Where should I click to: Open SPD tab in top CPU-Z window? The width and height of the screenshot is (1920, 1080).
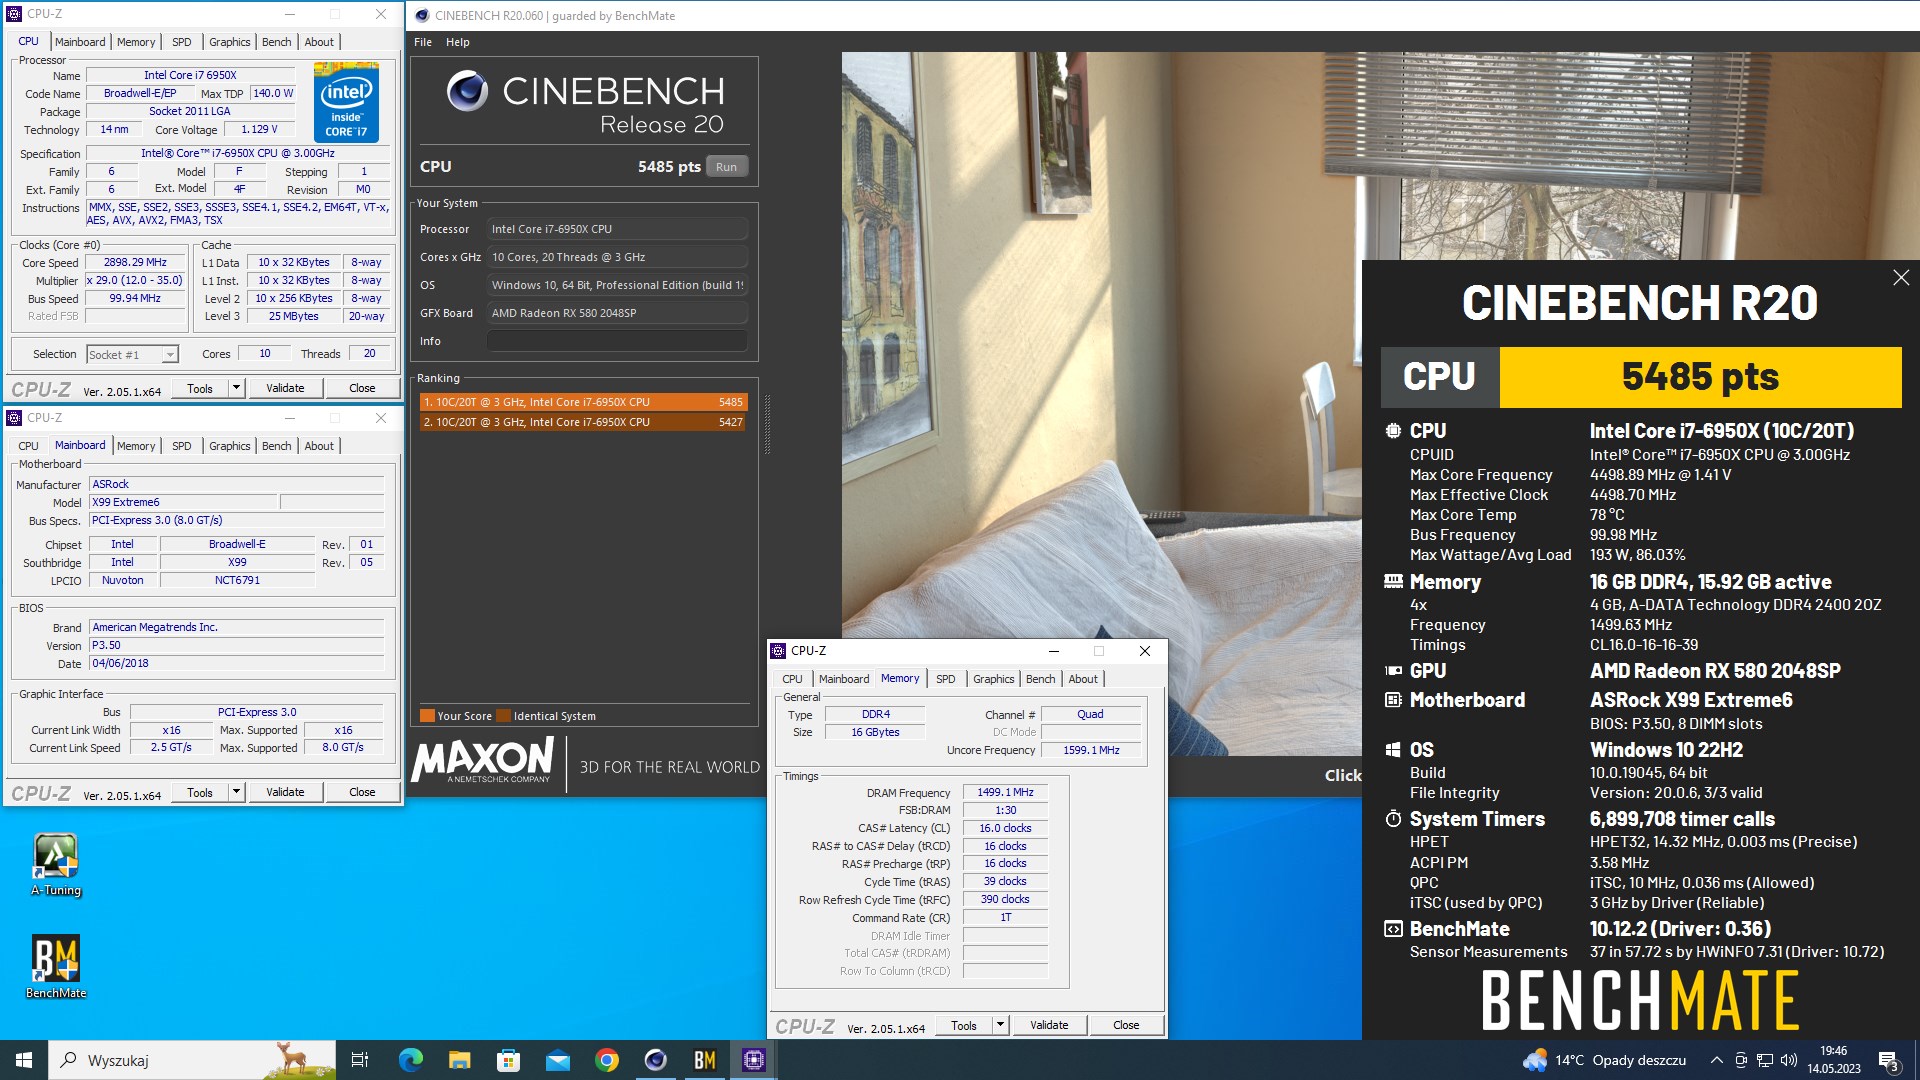point(181,42)
